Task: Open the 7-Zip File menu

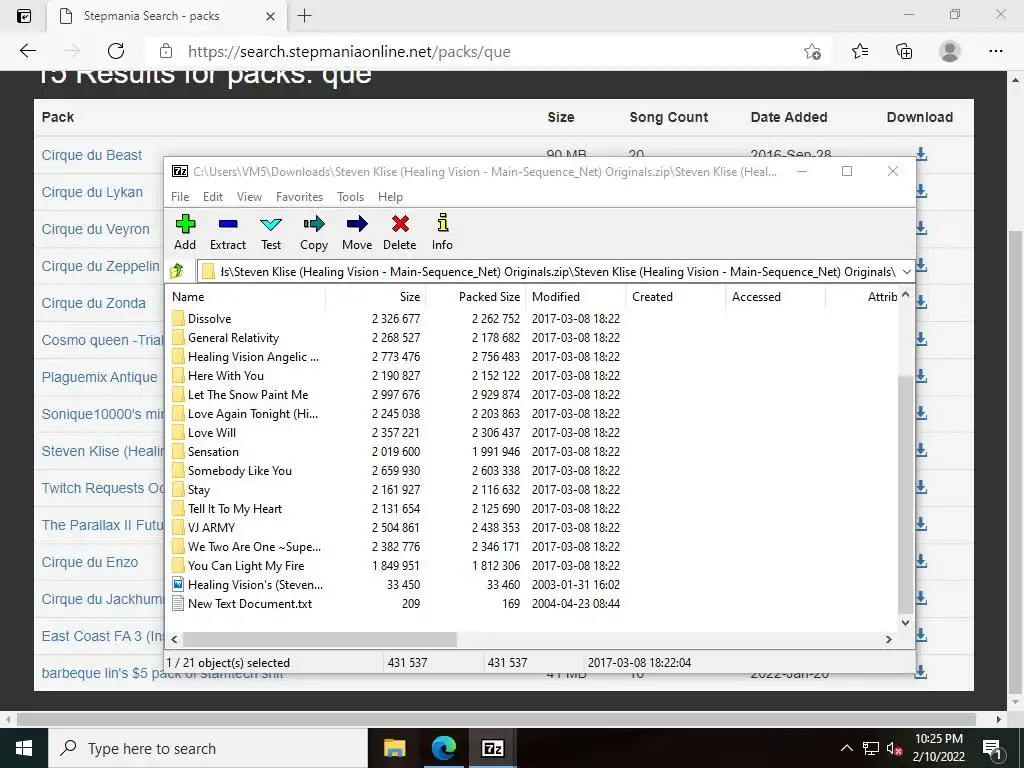Action: pos(180,197)
